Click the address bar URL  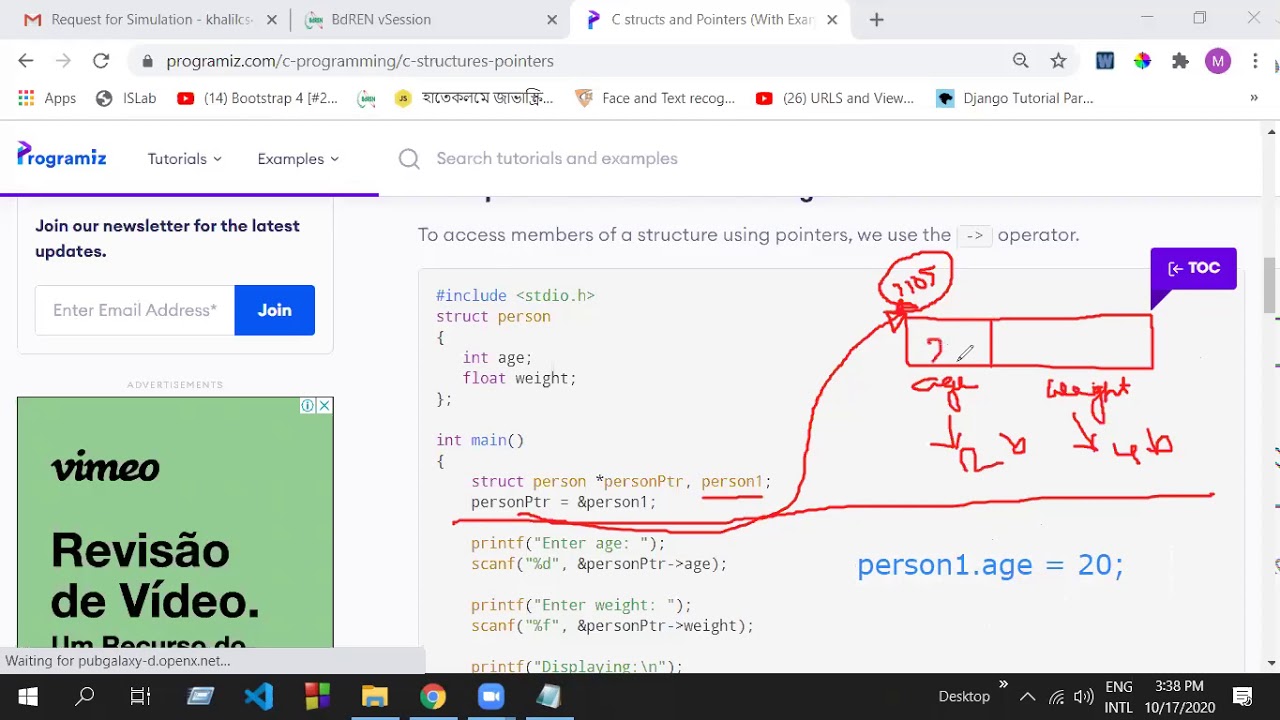click(360, 61)
